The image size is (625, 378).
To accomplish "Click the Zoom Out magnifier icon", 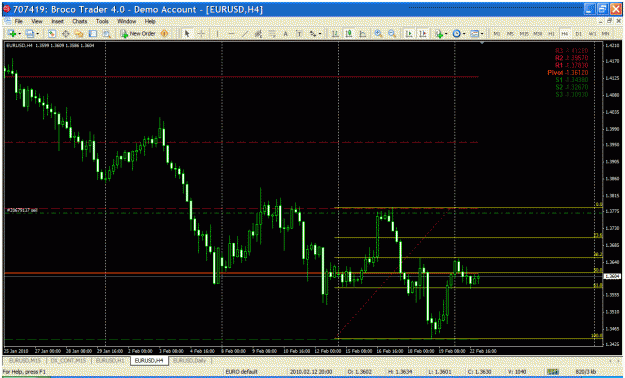I will point(392,34).
